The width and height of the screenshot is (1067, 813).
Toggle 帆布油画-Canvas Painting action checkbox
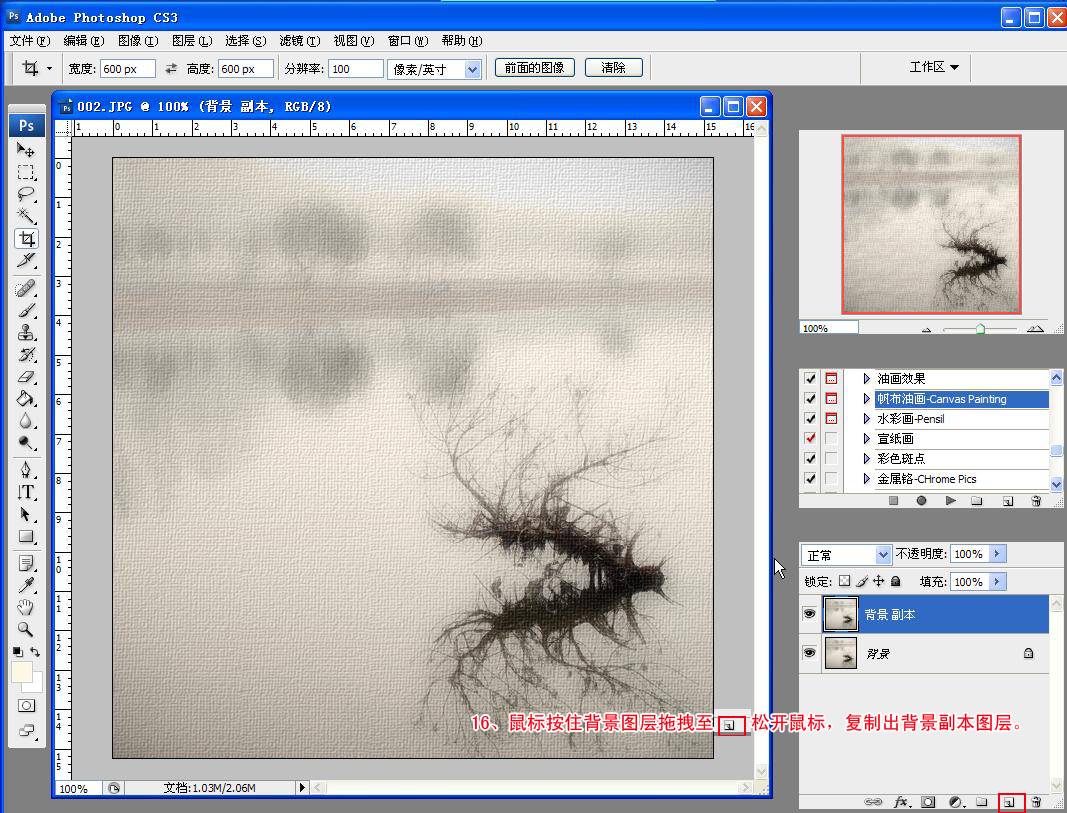[x=810, y=399]
